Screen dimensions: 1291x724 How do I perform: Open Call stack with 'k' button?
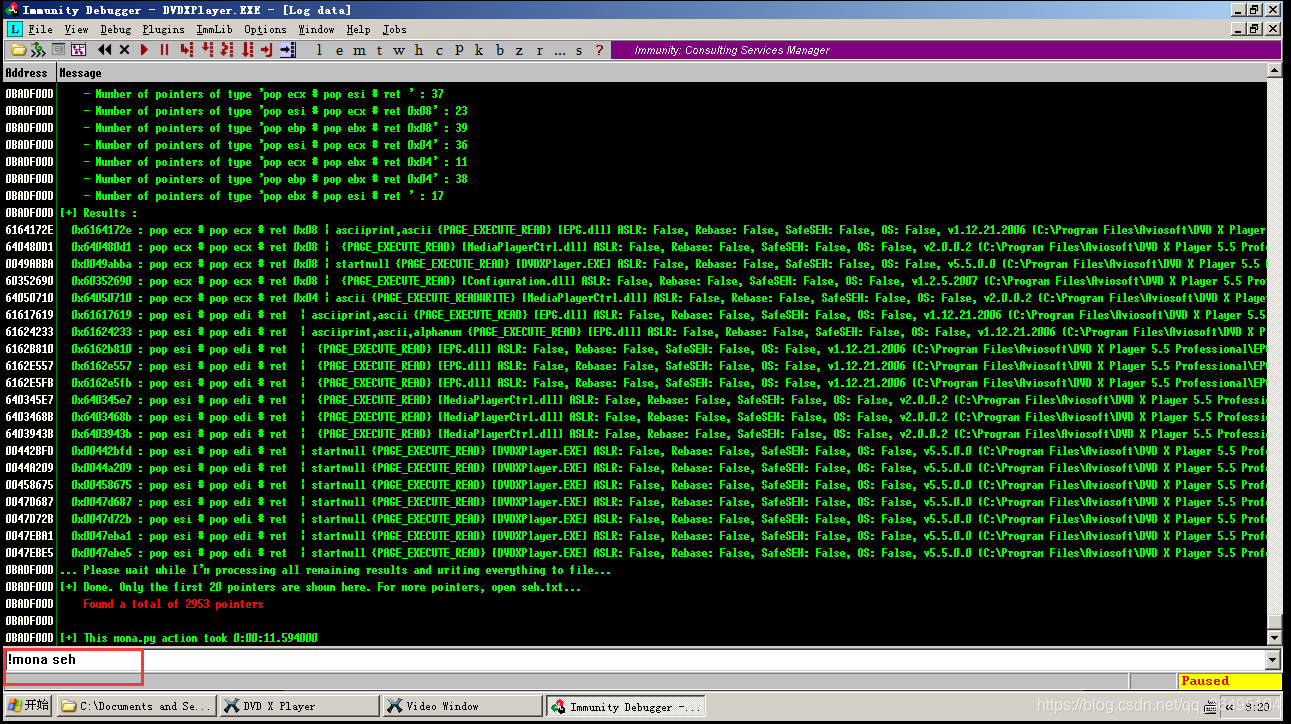click(479, 50)
